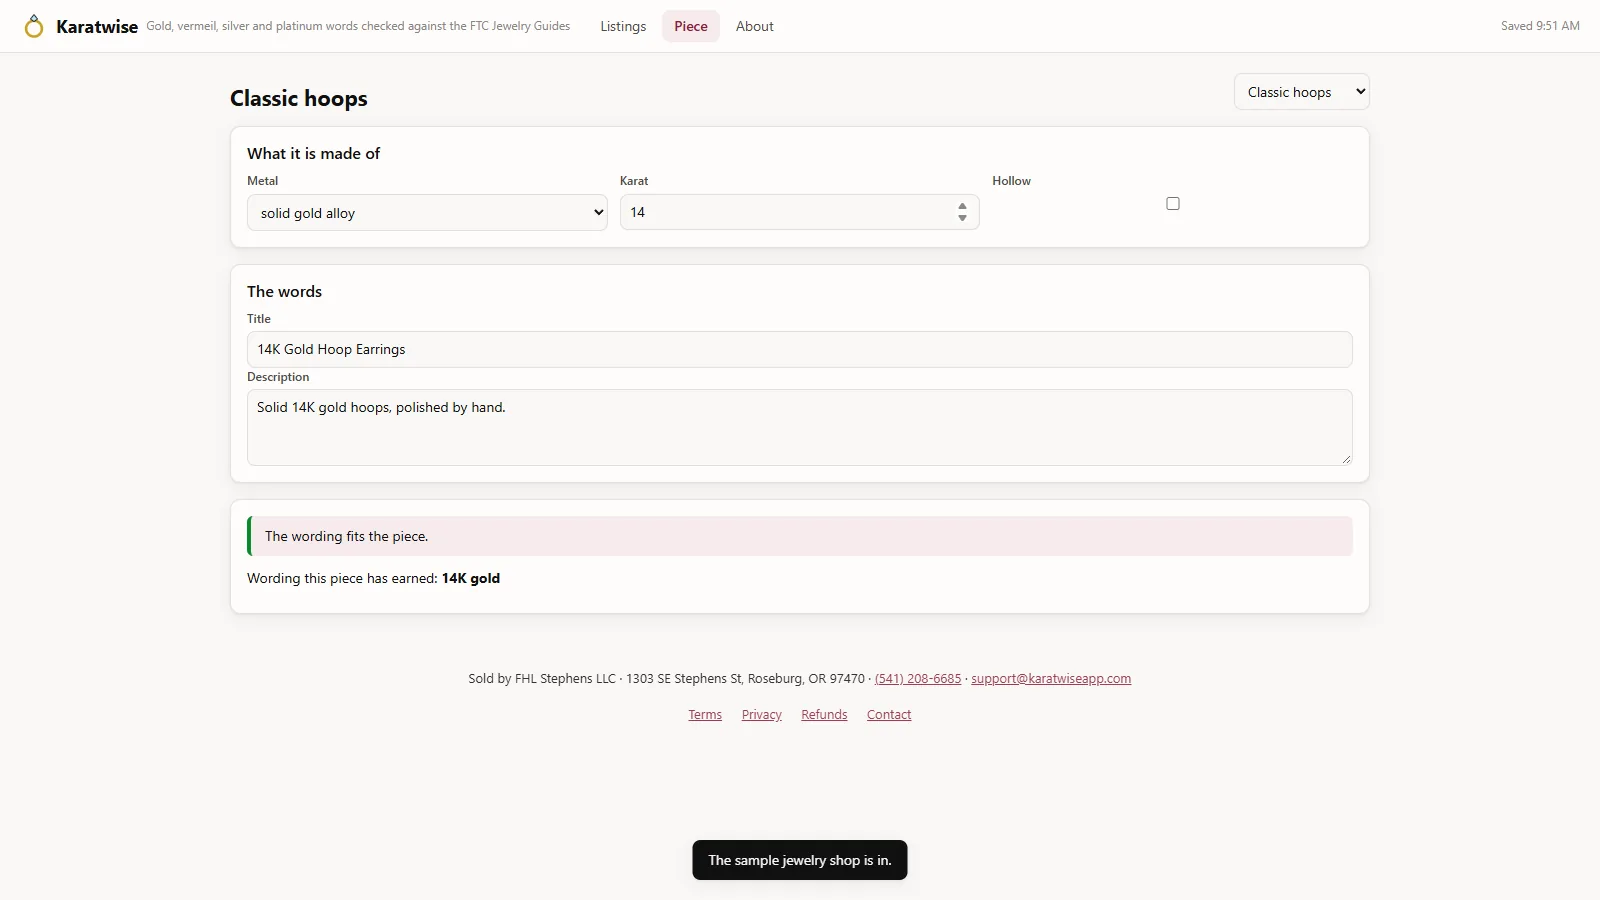Click inside the Description text area
The height and width of the screenshot is (900, 1600).
tap(800, 427)
